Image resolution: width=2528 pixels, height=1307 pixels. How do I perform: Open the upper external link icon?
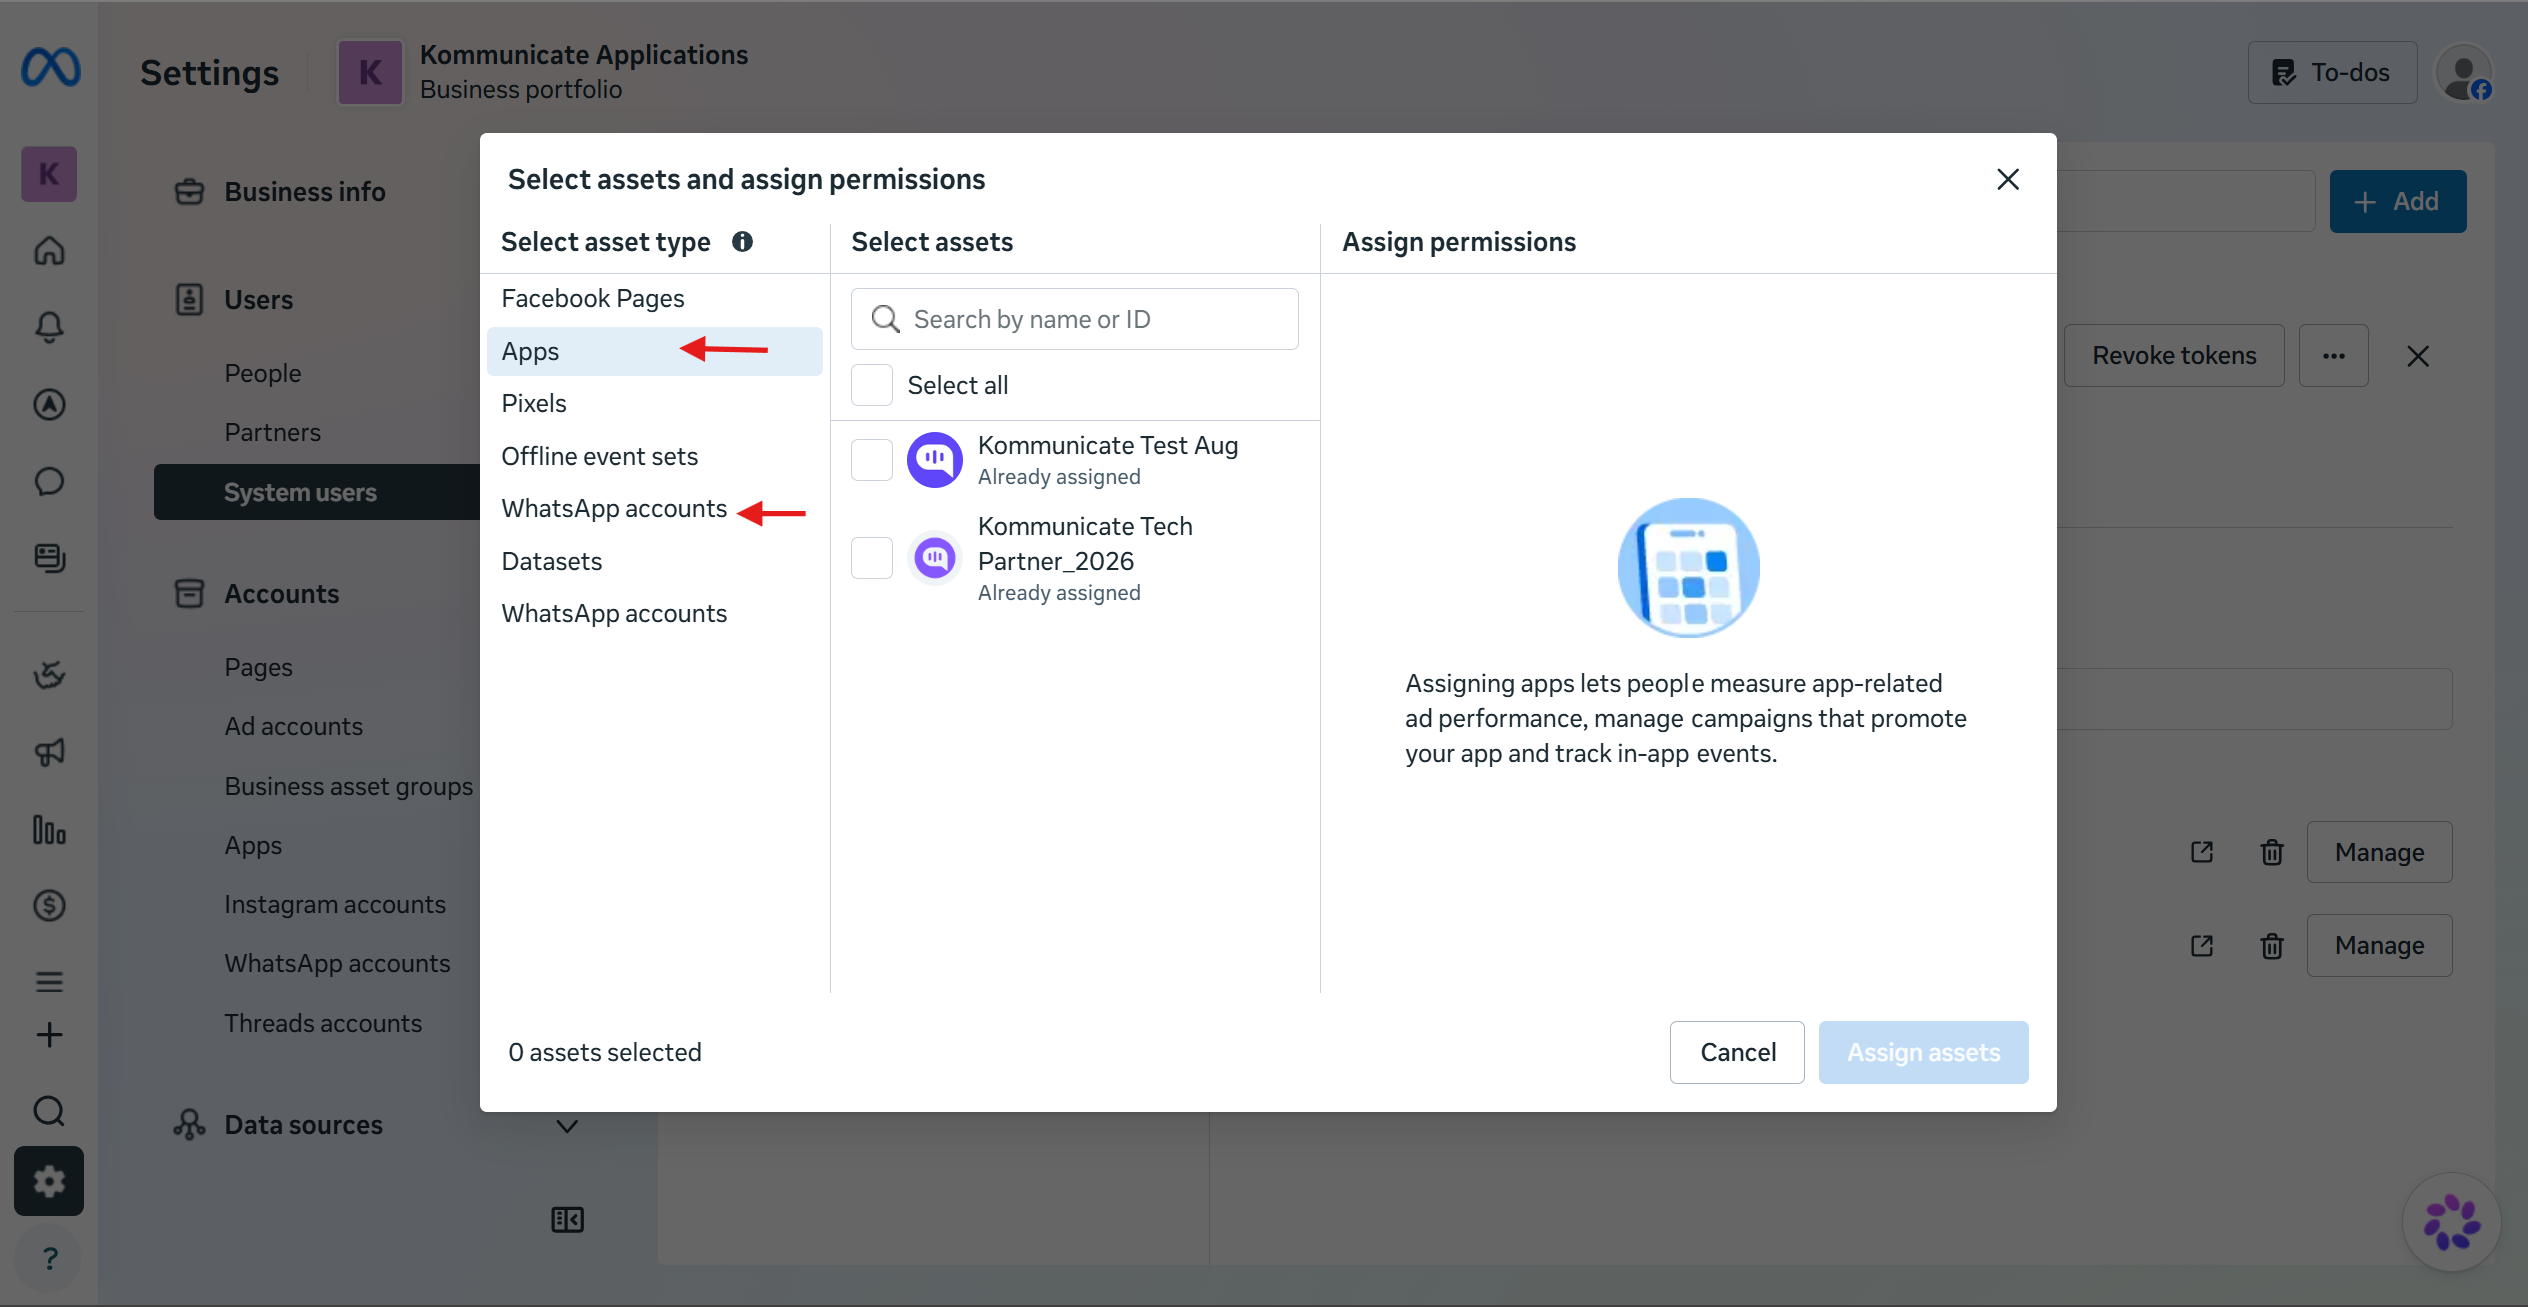(2202, 852)
